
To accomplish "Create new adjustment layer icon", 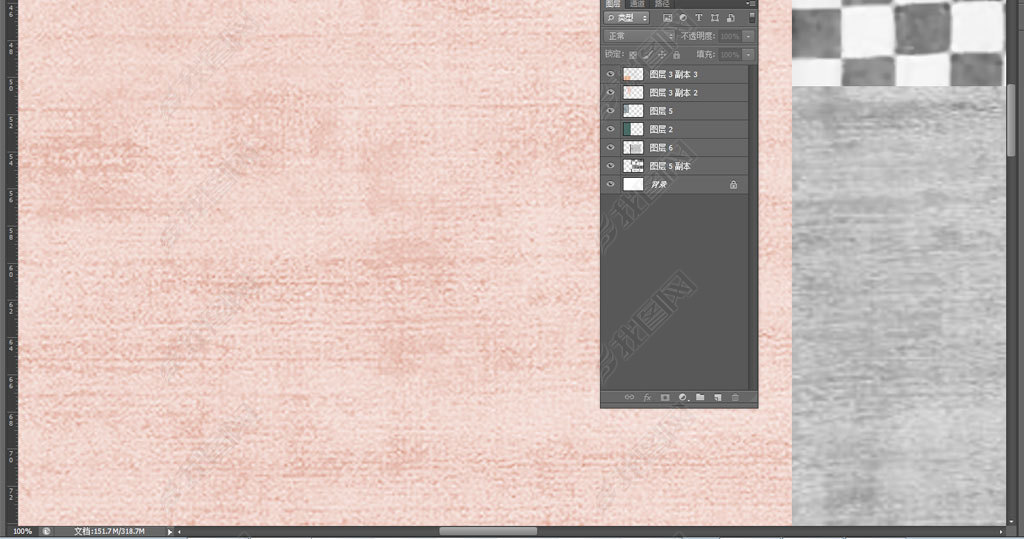I will tap(683, 397).
